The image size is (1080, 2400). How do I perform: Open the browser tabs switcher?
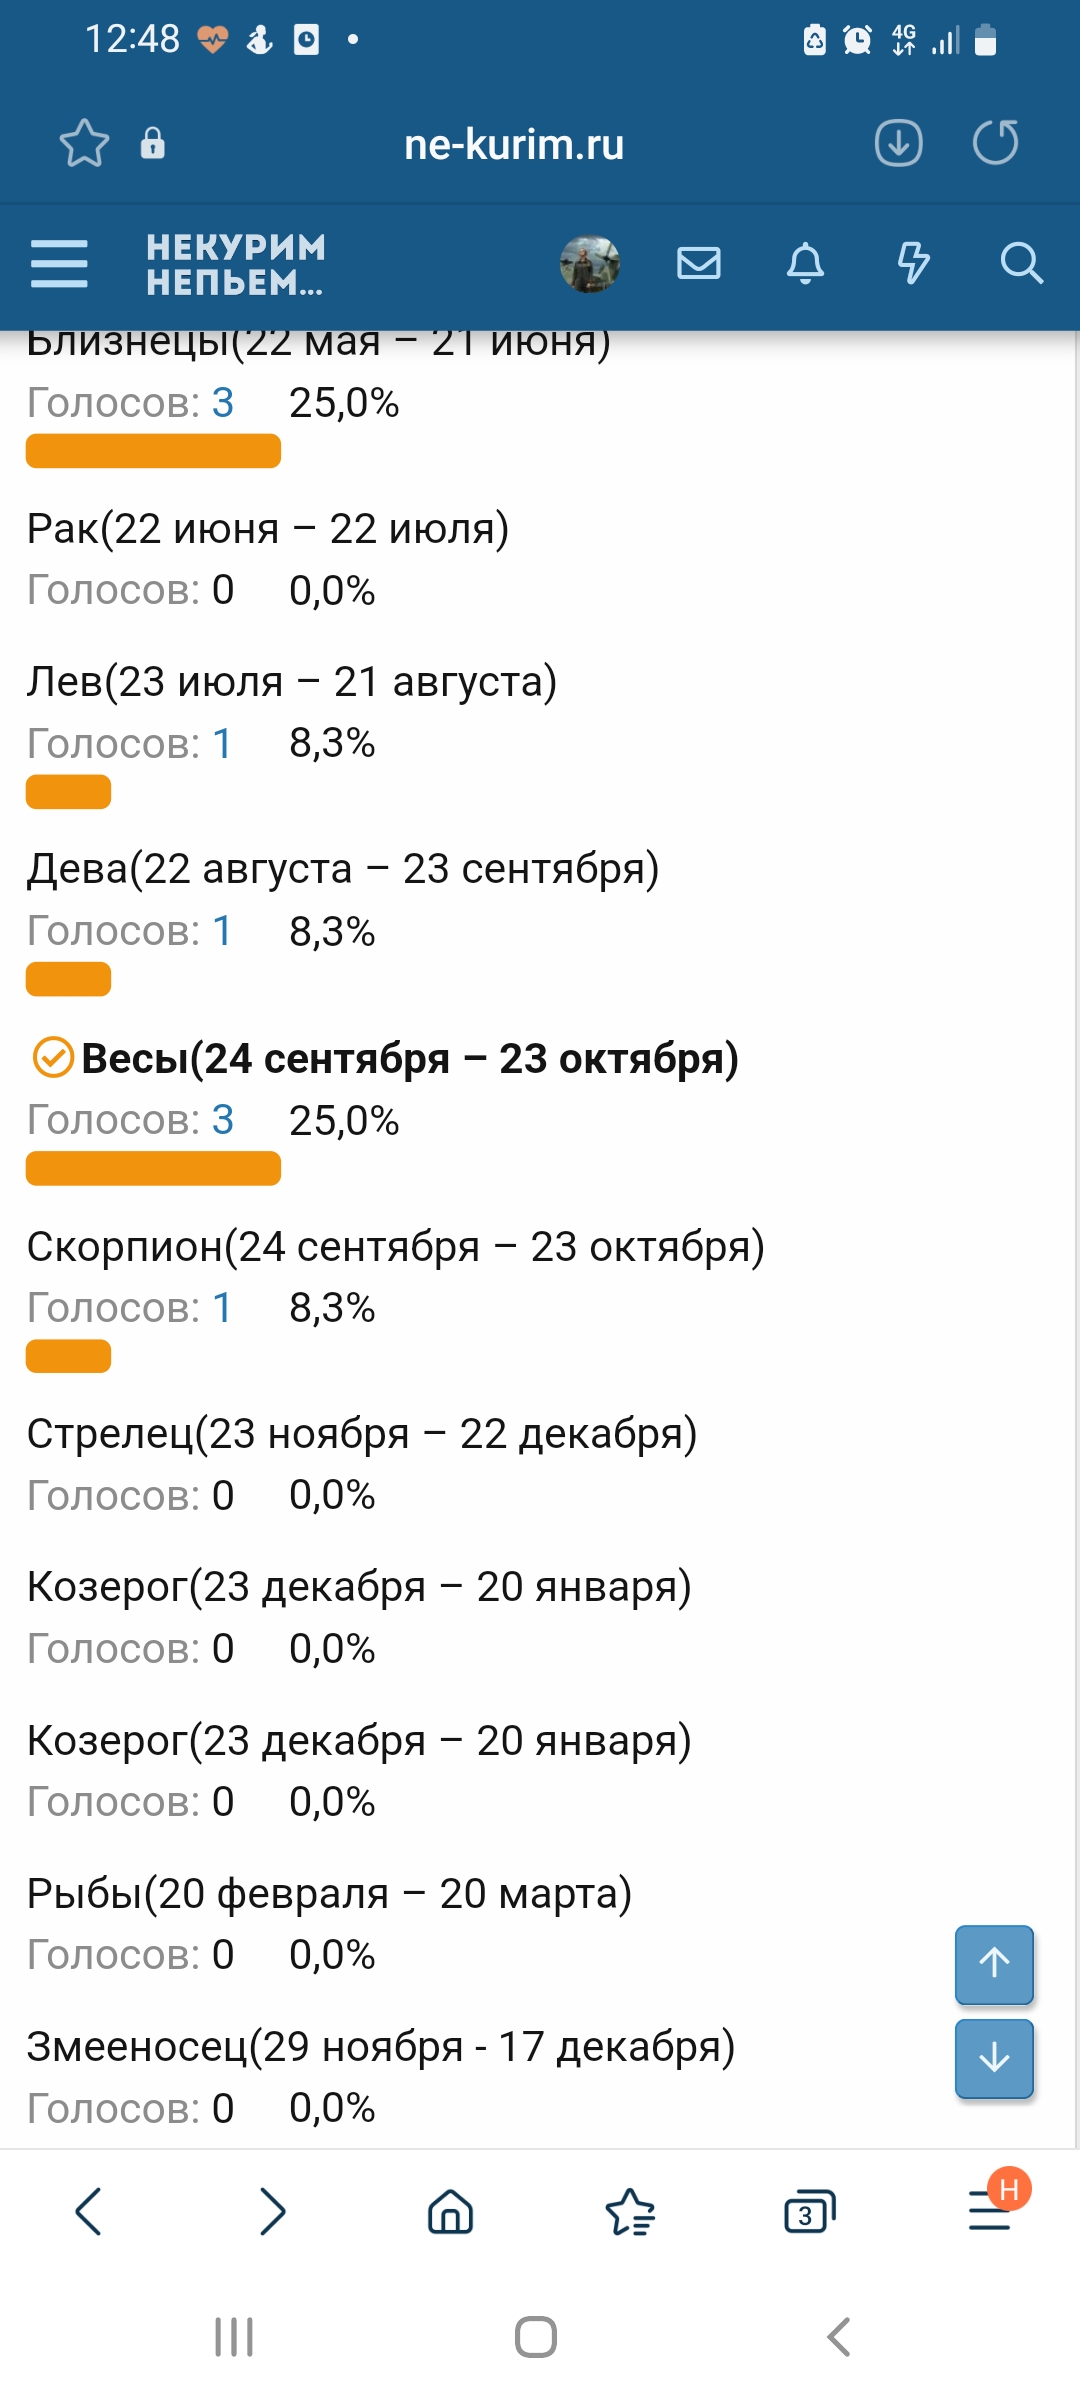point(809,2211)
